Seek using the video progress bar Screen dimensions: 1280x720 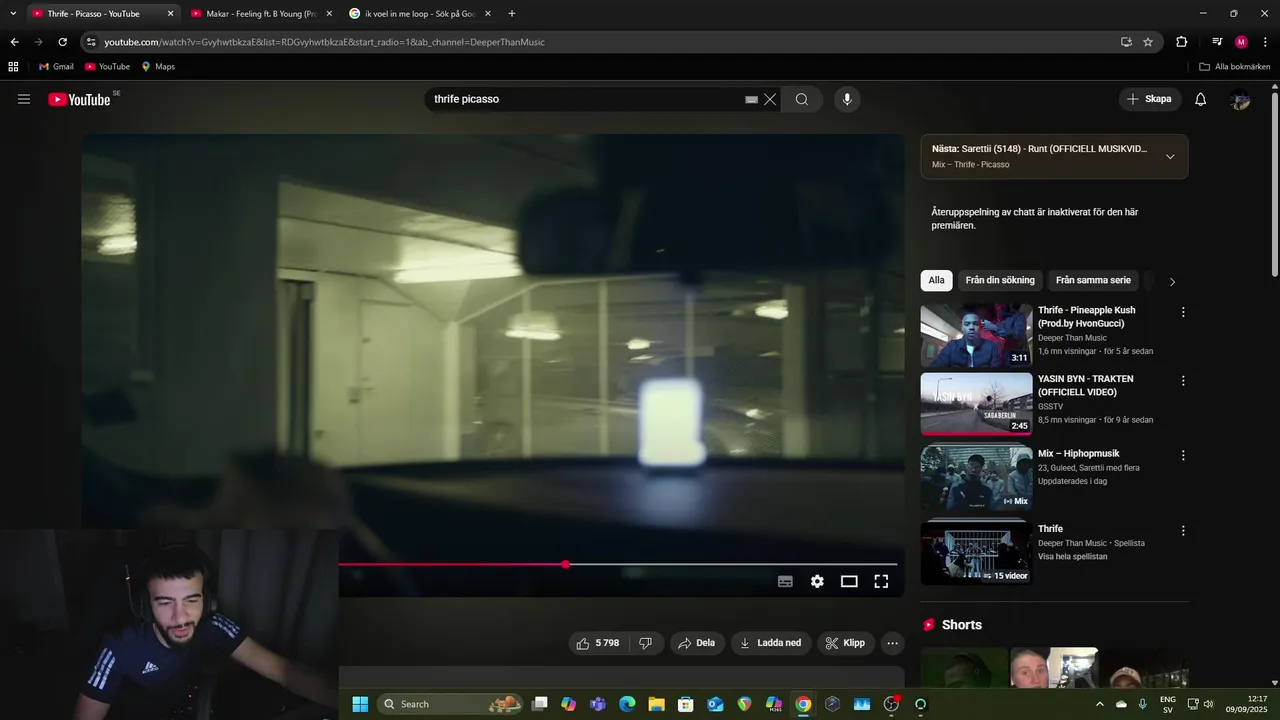(618, 564)
